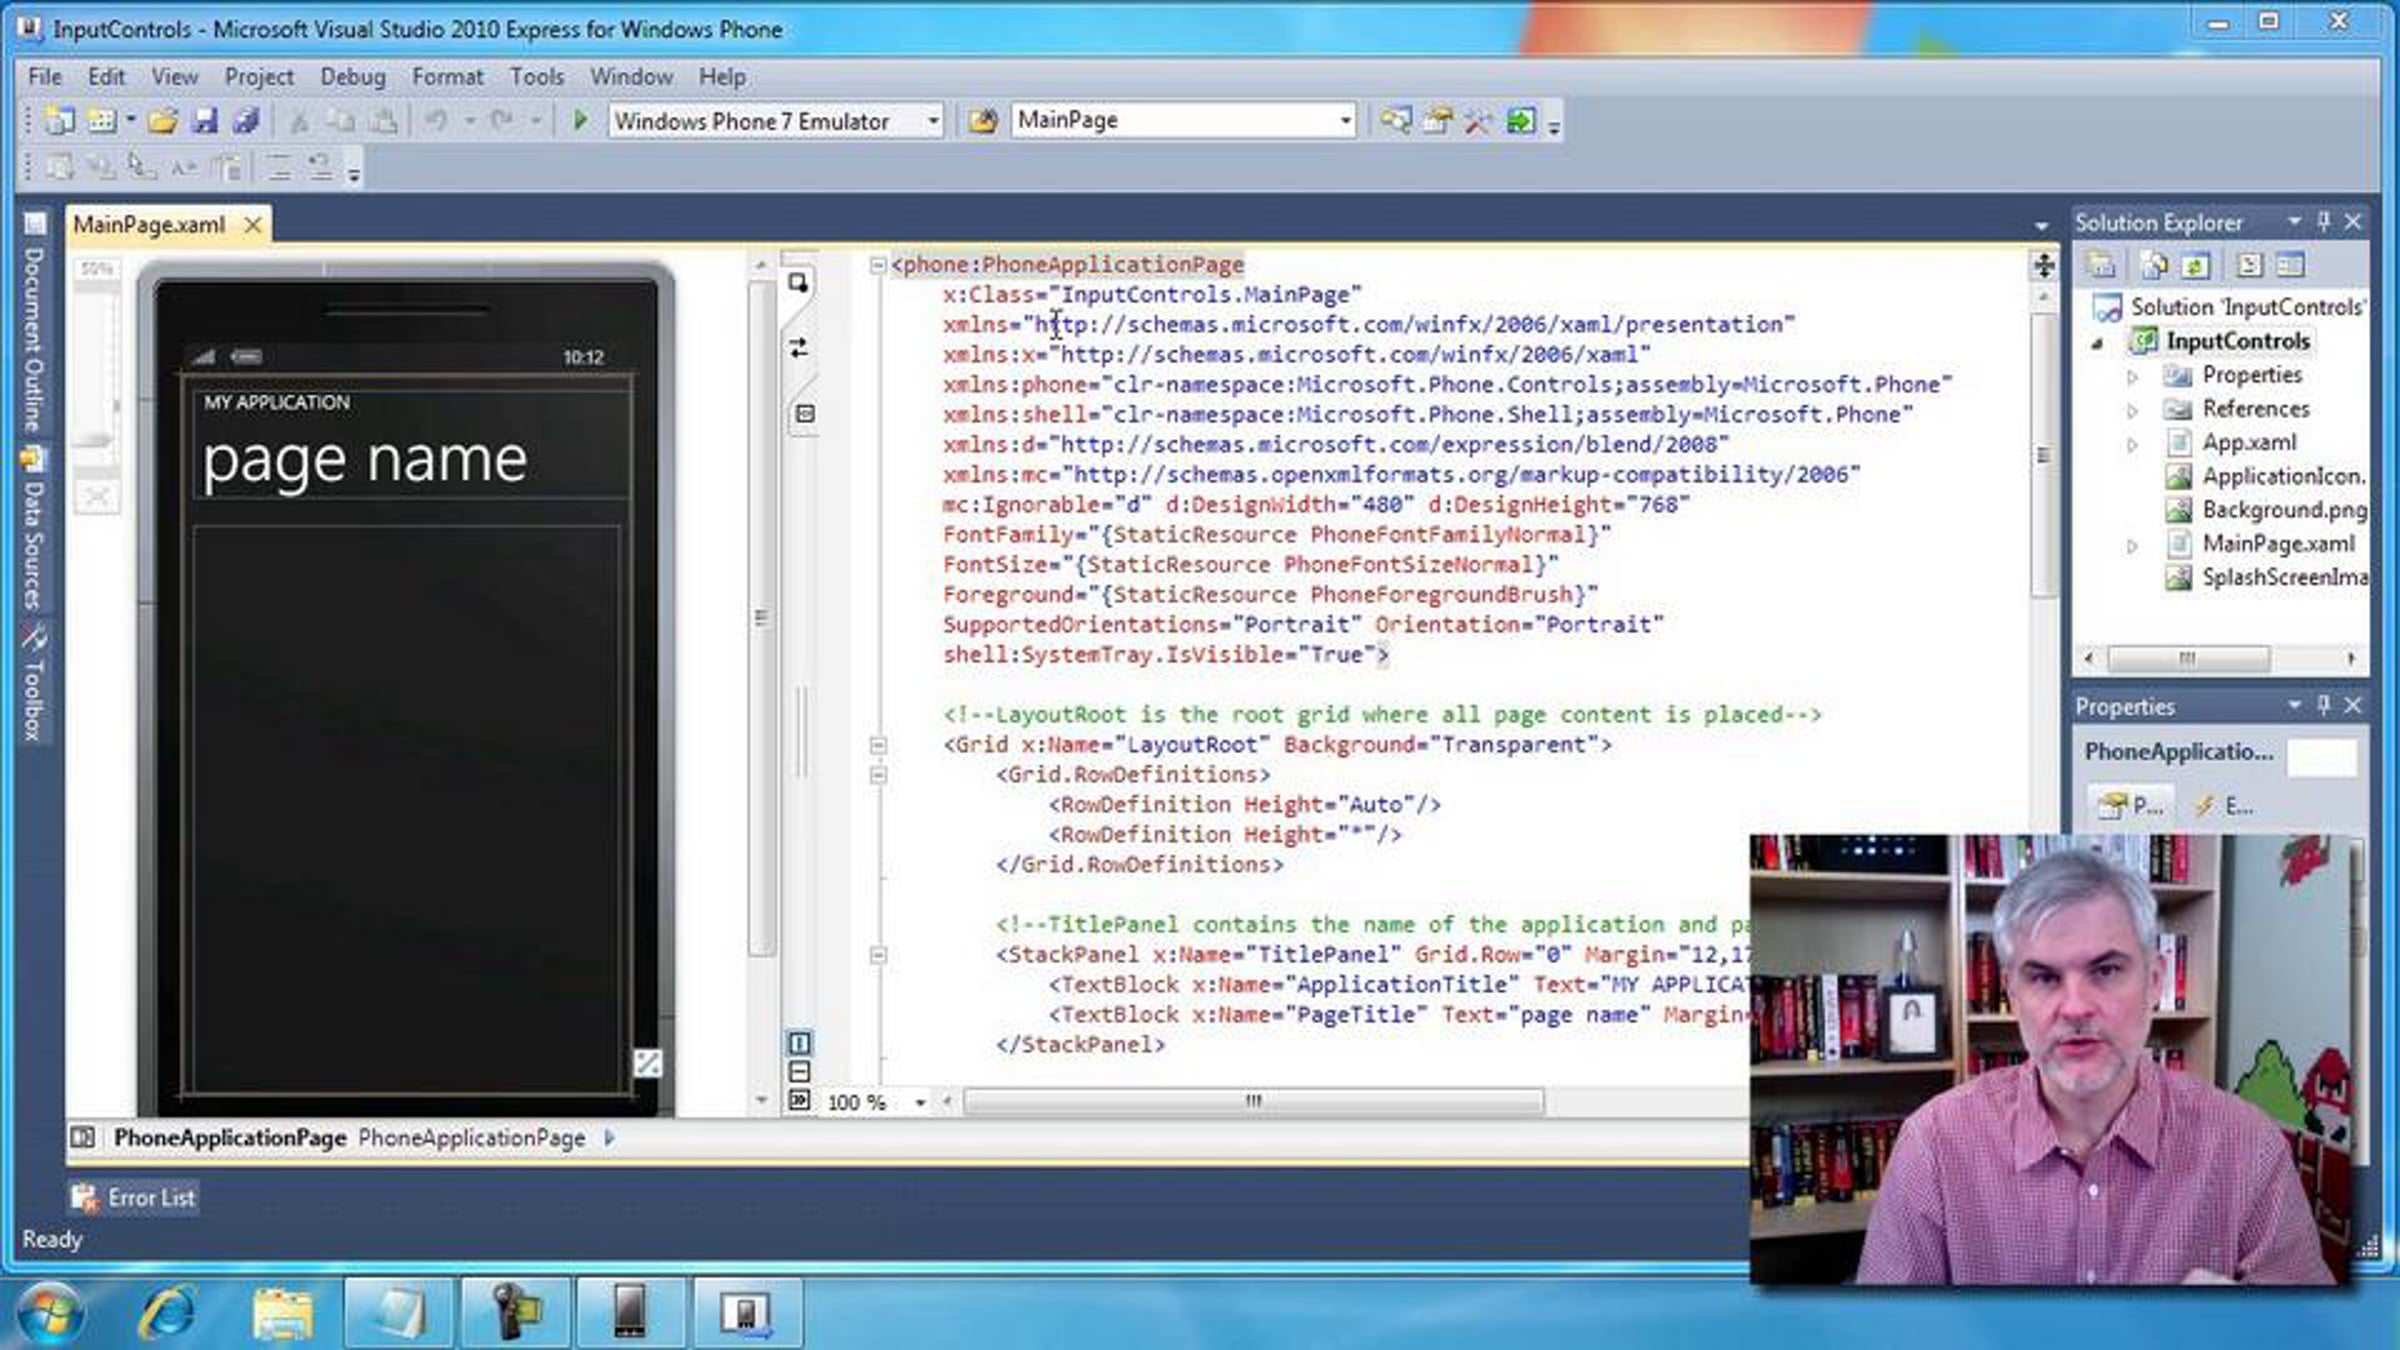2400x1350 pixels.
Task: Click the green arrow Start Page icon
Action: tap(1521, 121)
